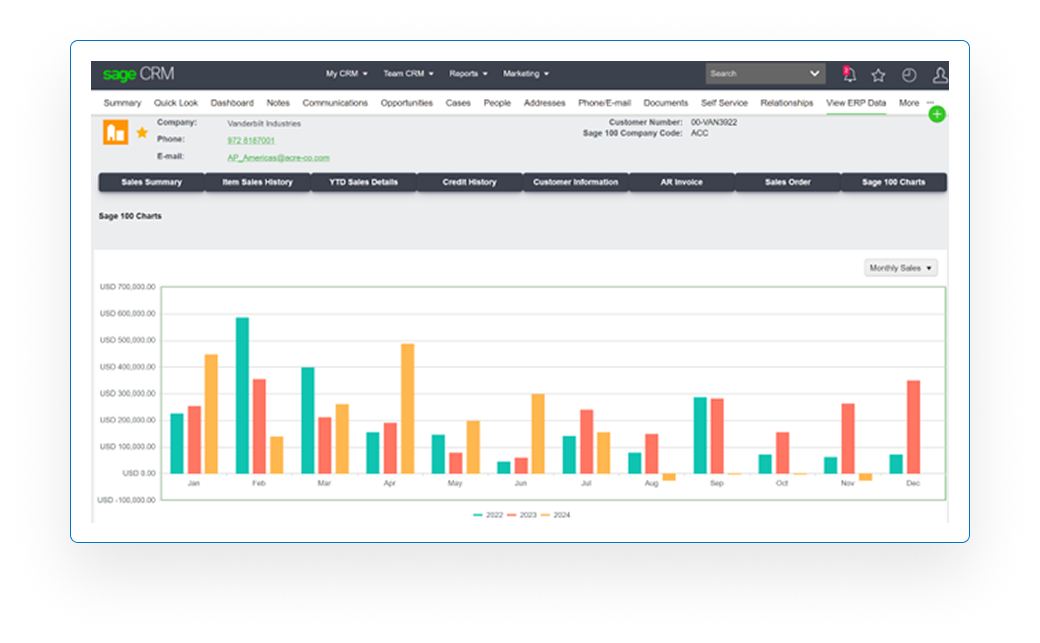Click the green plus add button

(x=937, y=114)
